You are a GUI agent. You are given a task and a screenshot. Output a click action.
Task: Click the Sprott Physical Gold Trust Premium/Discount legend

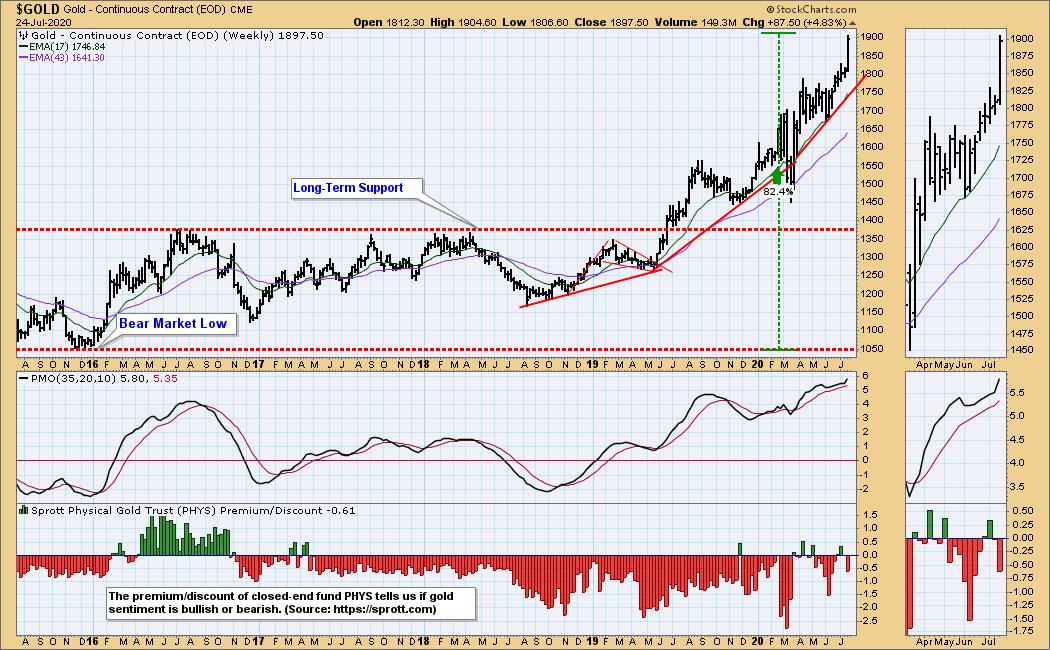point(193,510)
